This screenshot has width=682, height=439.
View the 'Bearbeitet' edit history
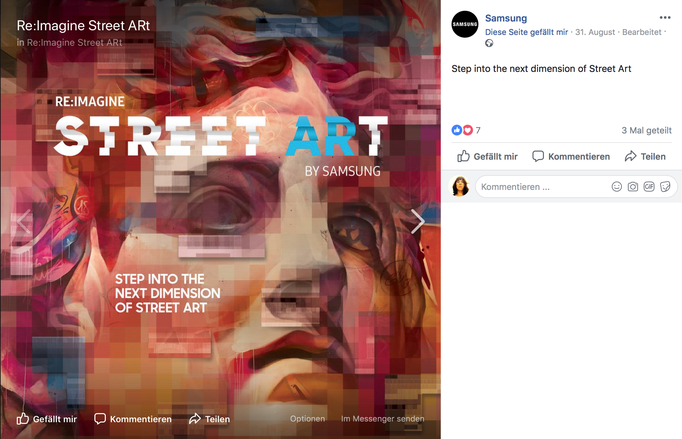642,32
